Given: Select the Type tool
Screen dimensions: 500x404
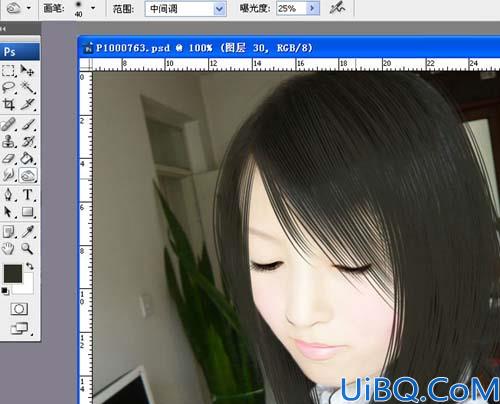Looking at the screenshot, I should (28, 195).
